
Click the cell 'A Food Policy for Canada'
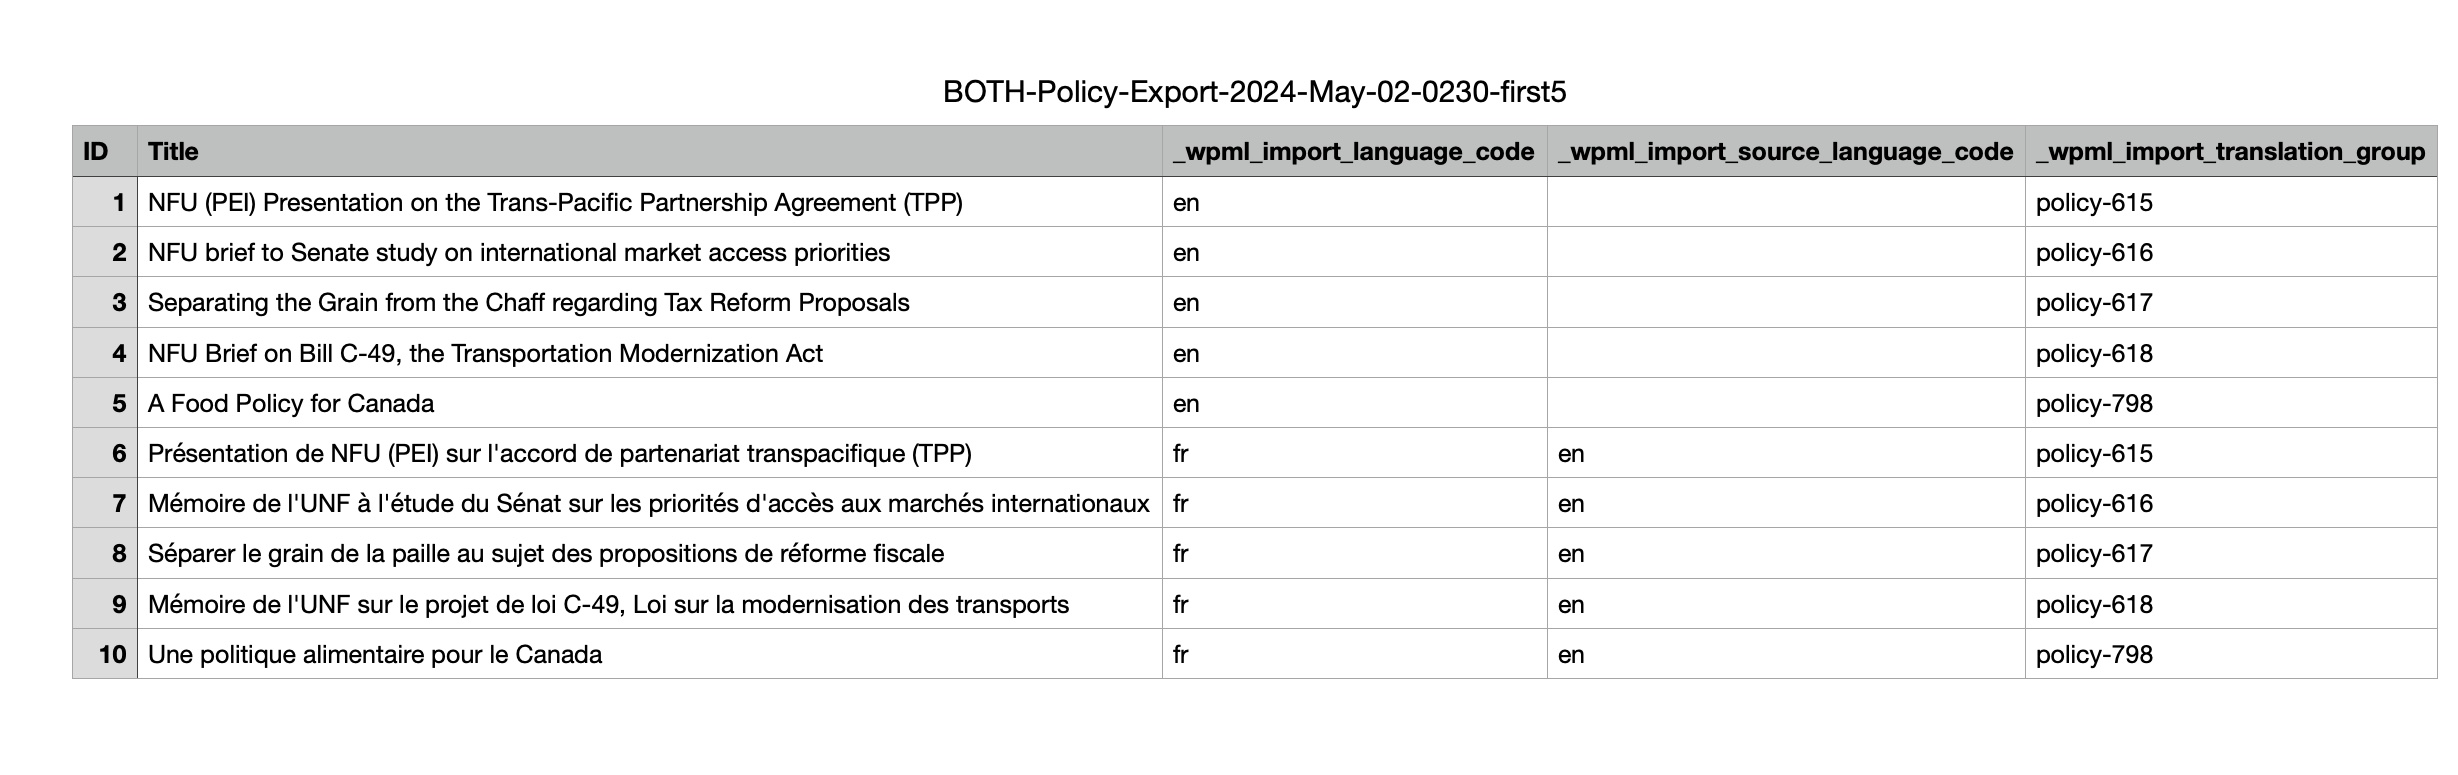[650, 403]
